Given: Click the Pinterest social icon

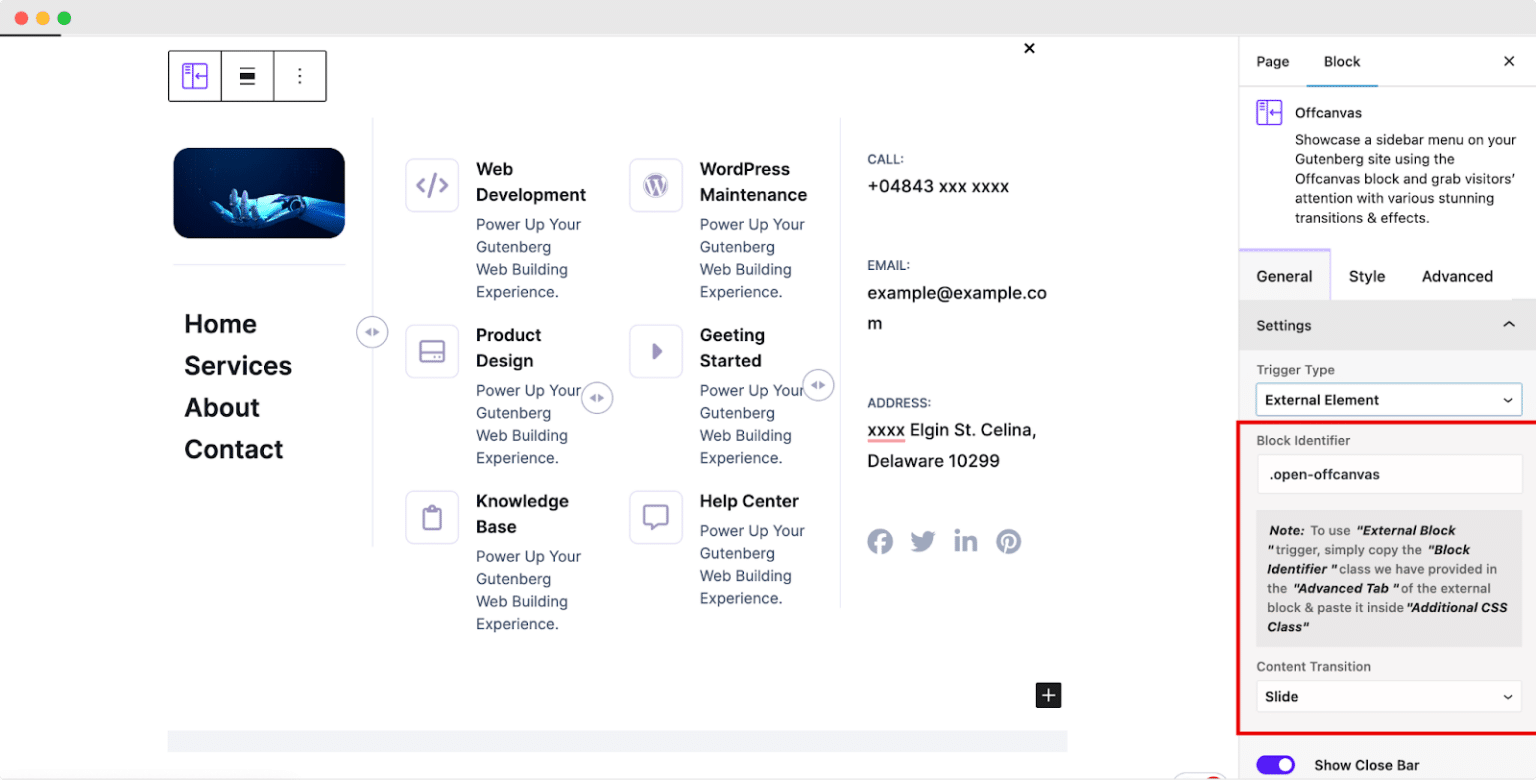Looking at the screenshot, I should (1008, 541).
